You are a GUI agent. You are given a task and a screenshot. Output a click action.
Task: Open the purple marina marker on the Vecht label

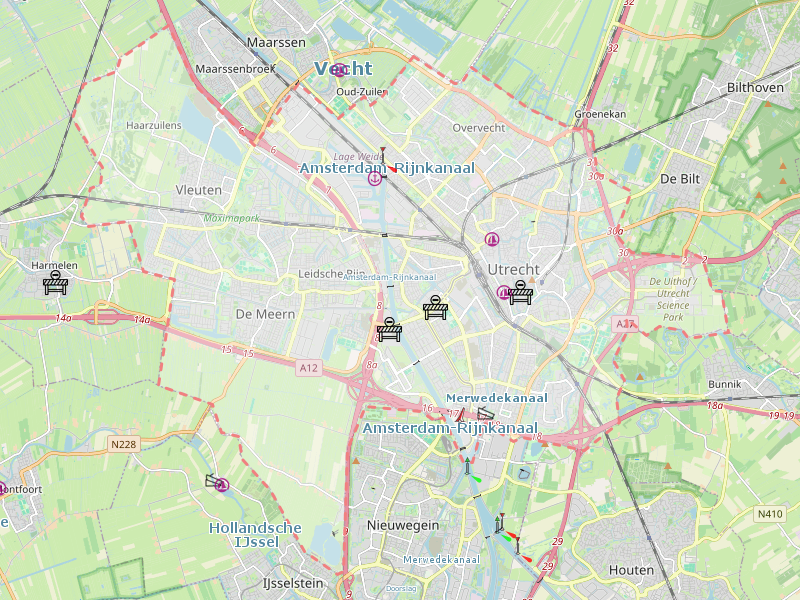point(339,70)
